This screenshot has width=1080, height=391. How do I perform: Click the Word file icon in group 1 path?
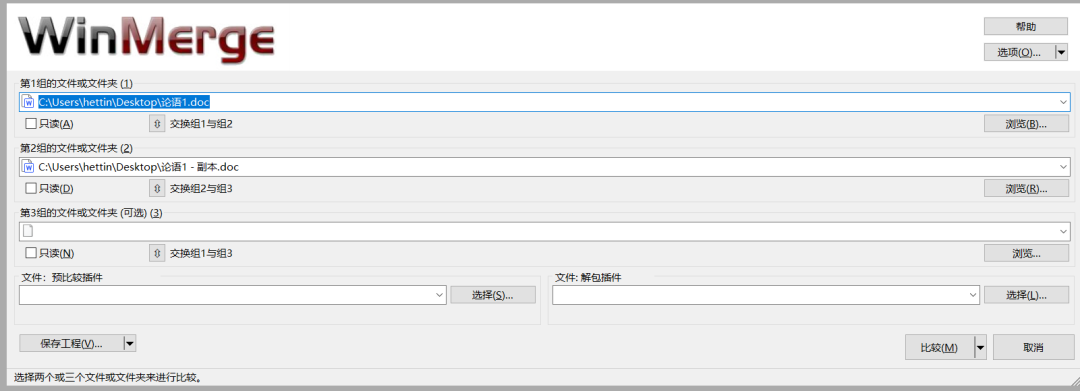[28, 103]
